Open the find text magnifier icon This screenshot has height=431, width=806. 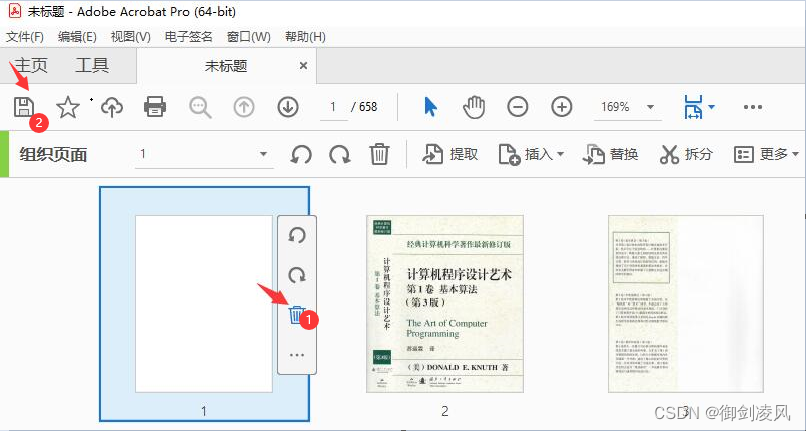pyautogui.click(x=200, y=107)
